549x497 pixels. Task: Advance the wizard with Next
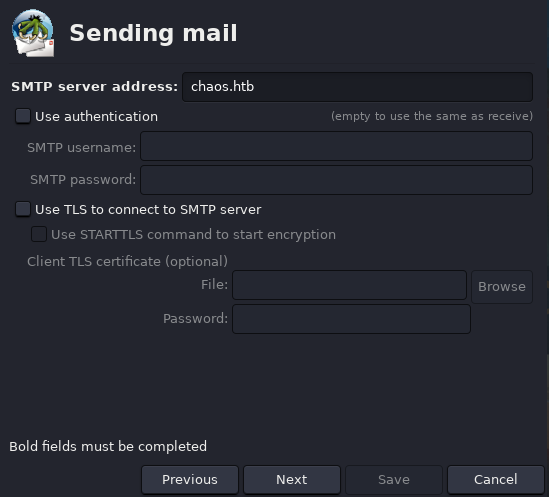[x=292, y=479]
